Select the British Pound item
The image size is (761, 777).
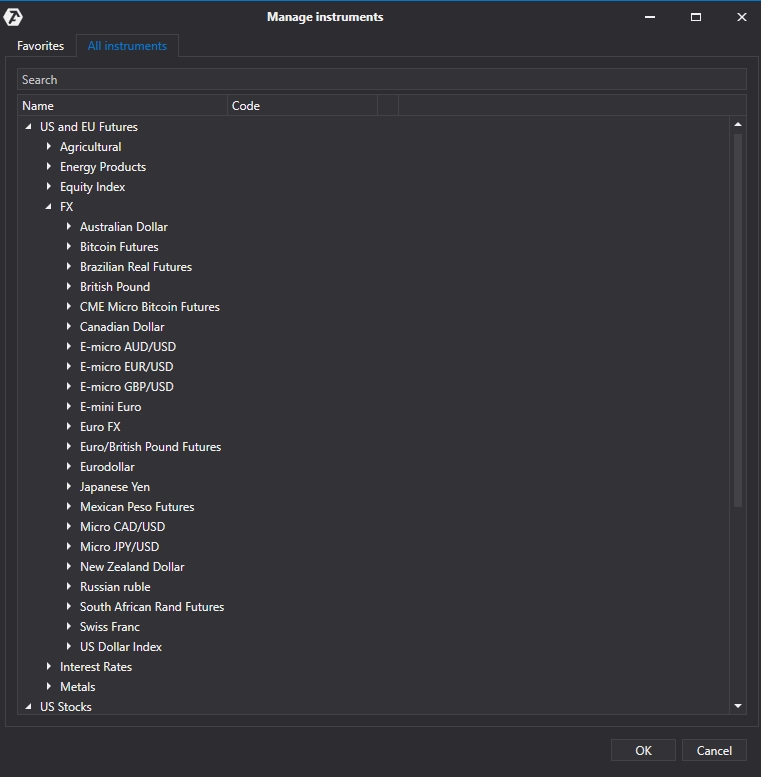tap(115, 287)
